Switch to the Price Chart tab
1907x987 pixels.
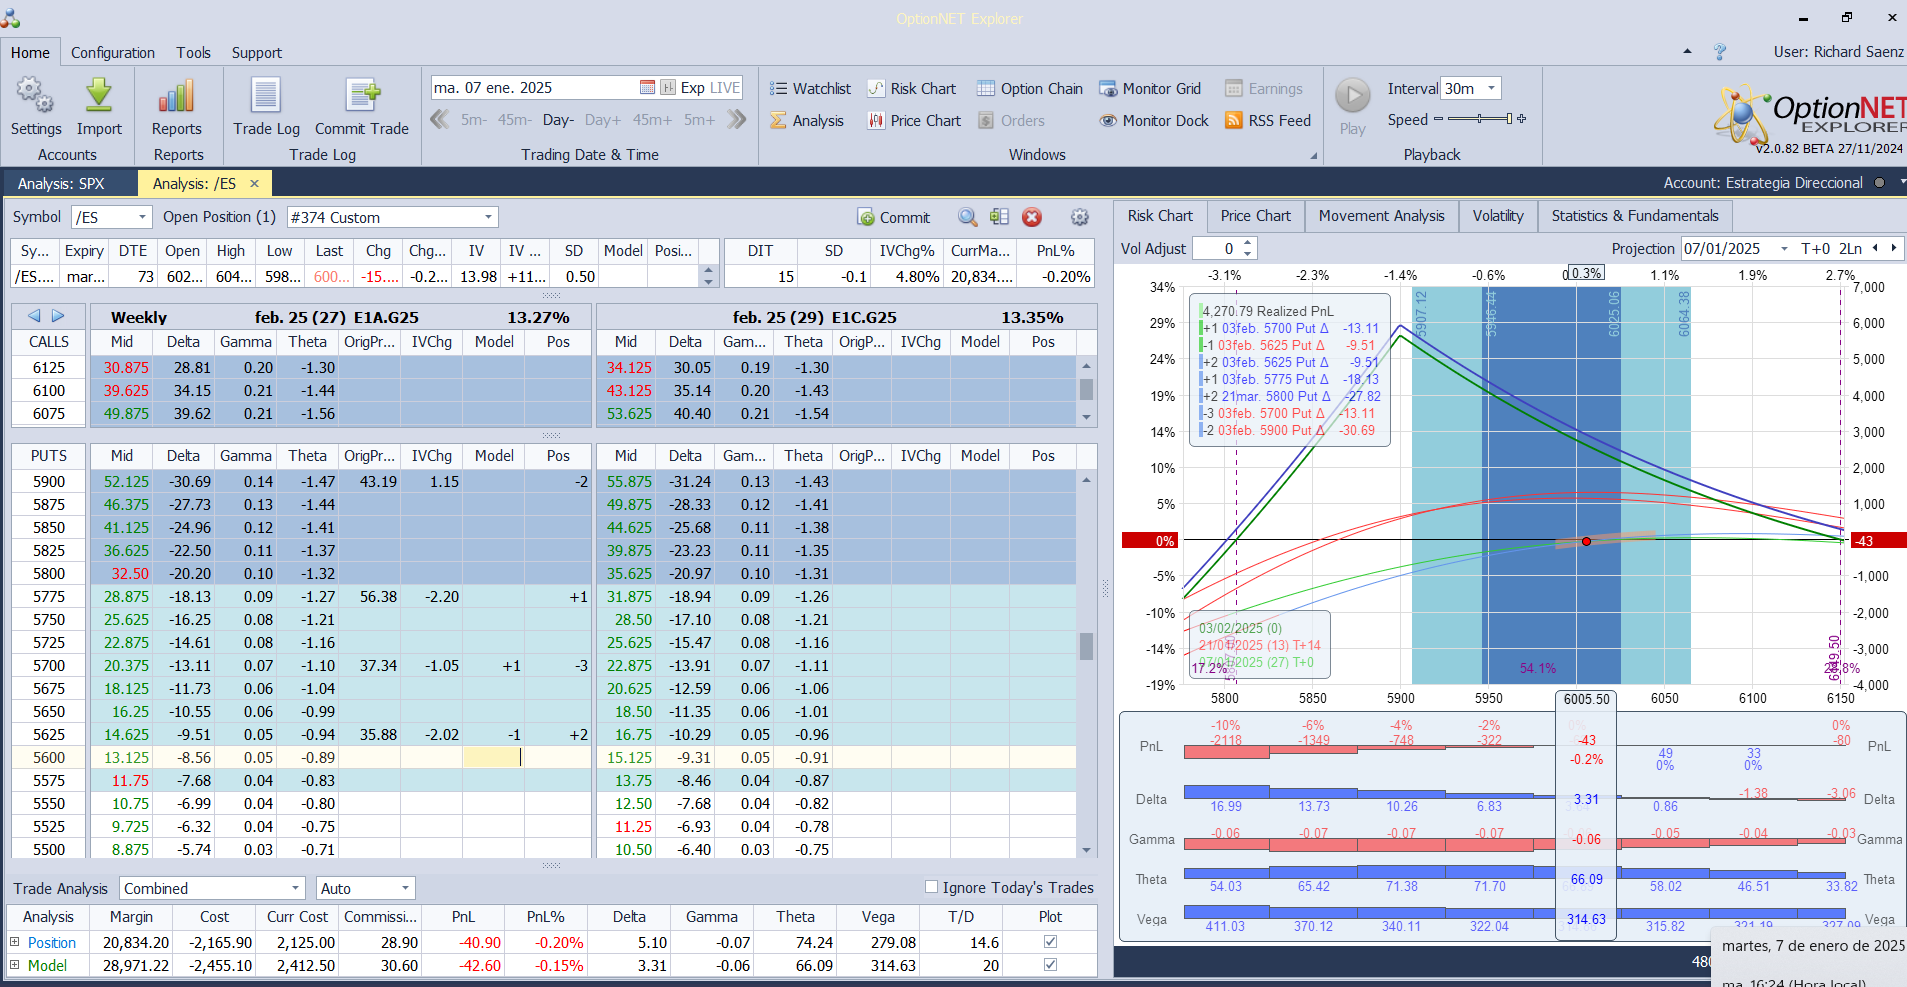pos(1255,216)
